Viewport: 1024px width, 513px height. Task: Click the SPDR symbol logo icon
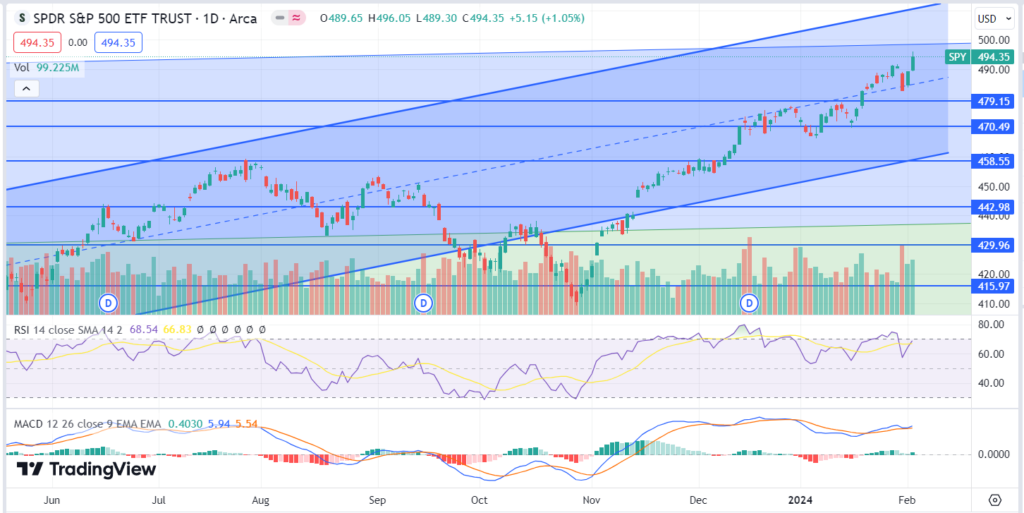22,18
